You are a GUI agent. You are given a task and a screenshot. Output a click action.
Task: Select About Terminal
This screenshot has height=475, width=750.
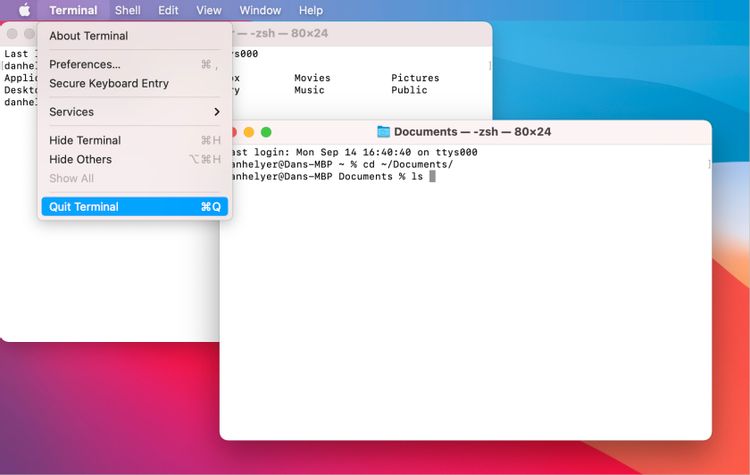click(x=134, y=36)
